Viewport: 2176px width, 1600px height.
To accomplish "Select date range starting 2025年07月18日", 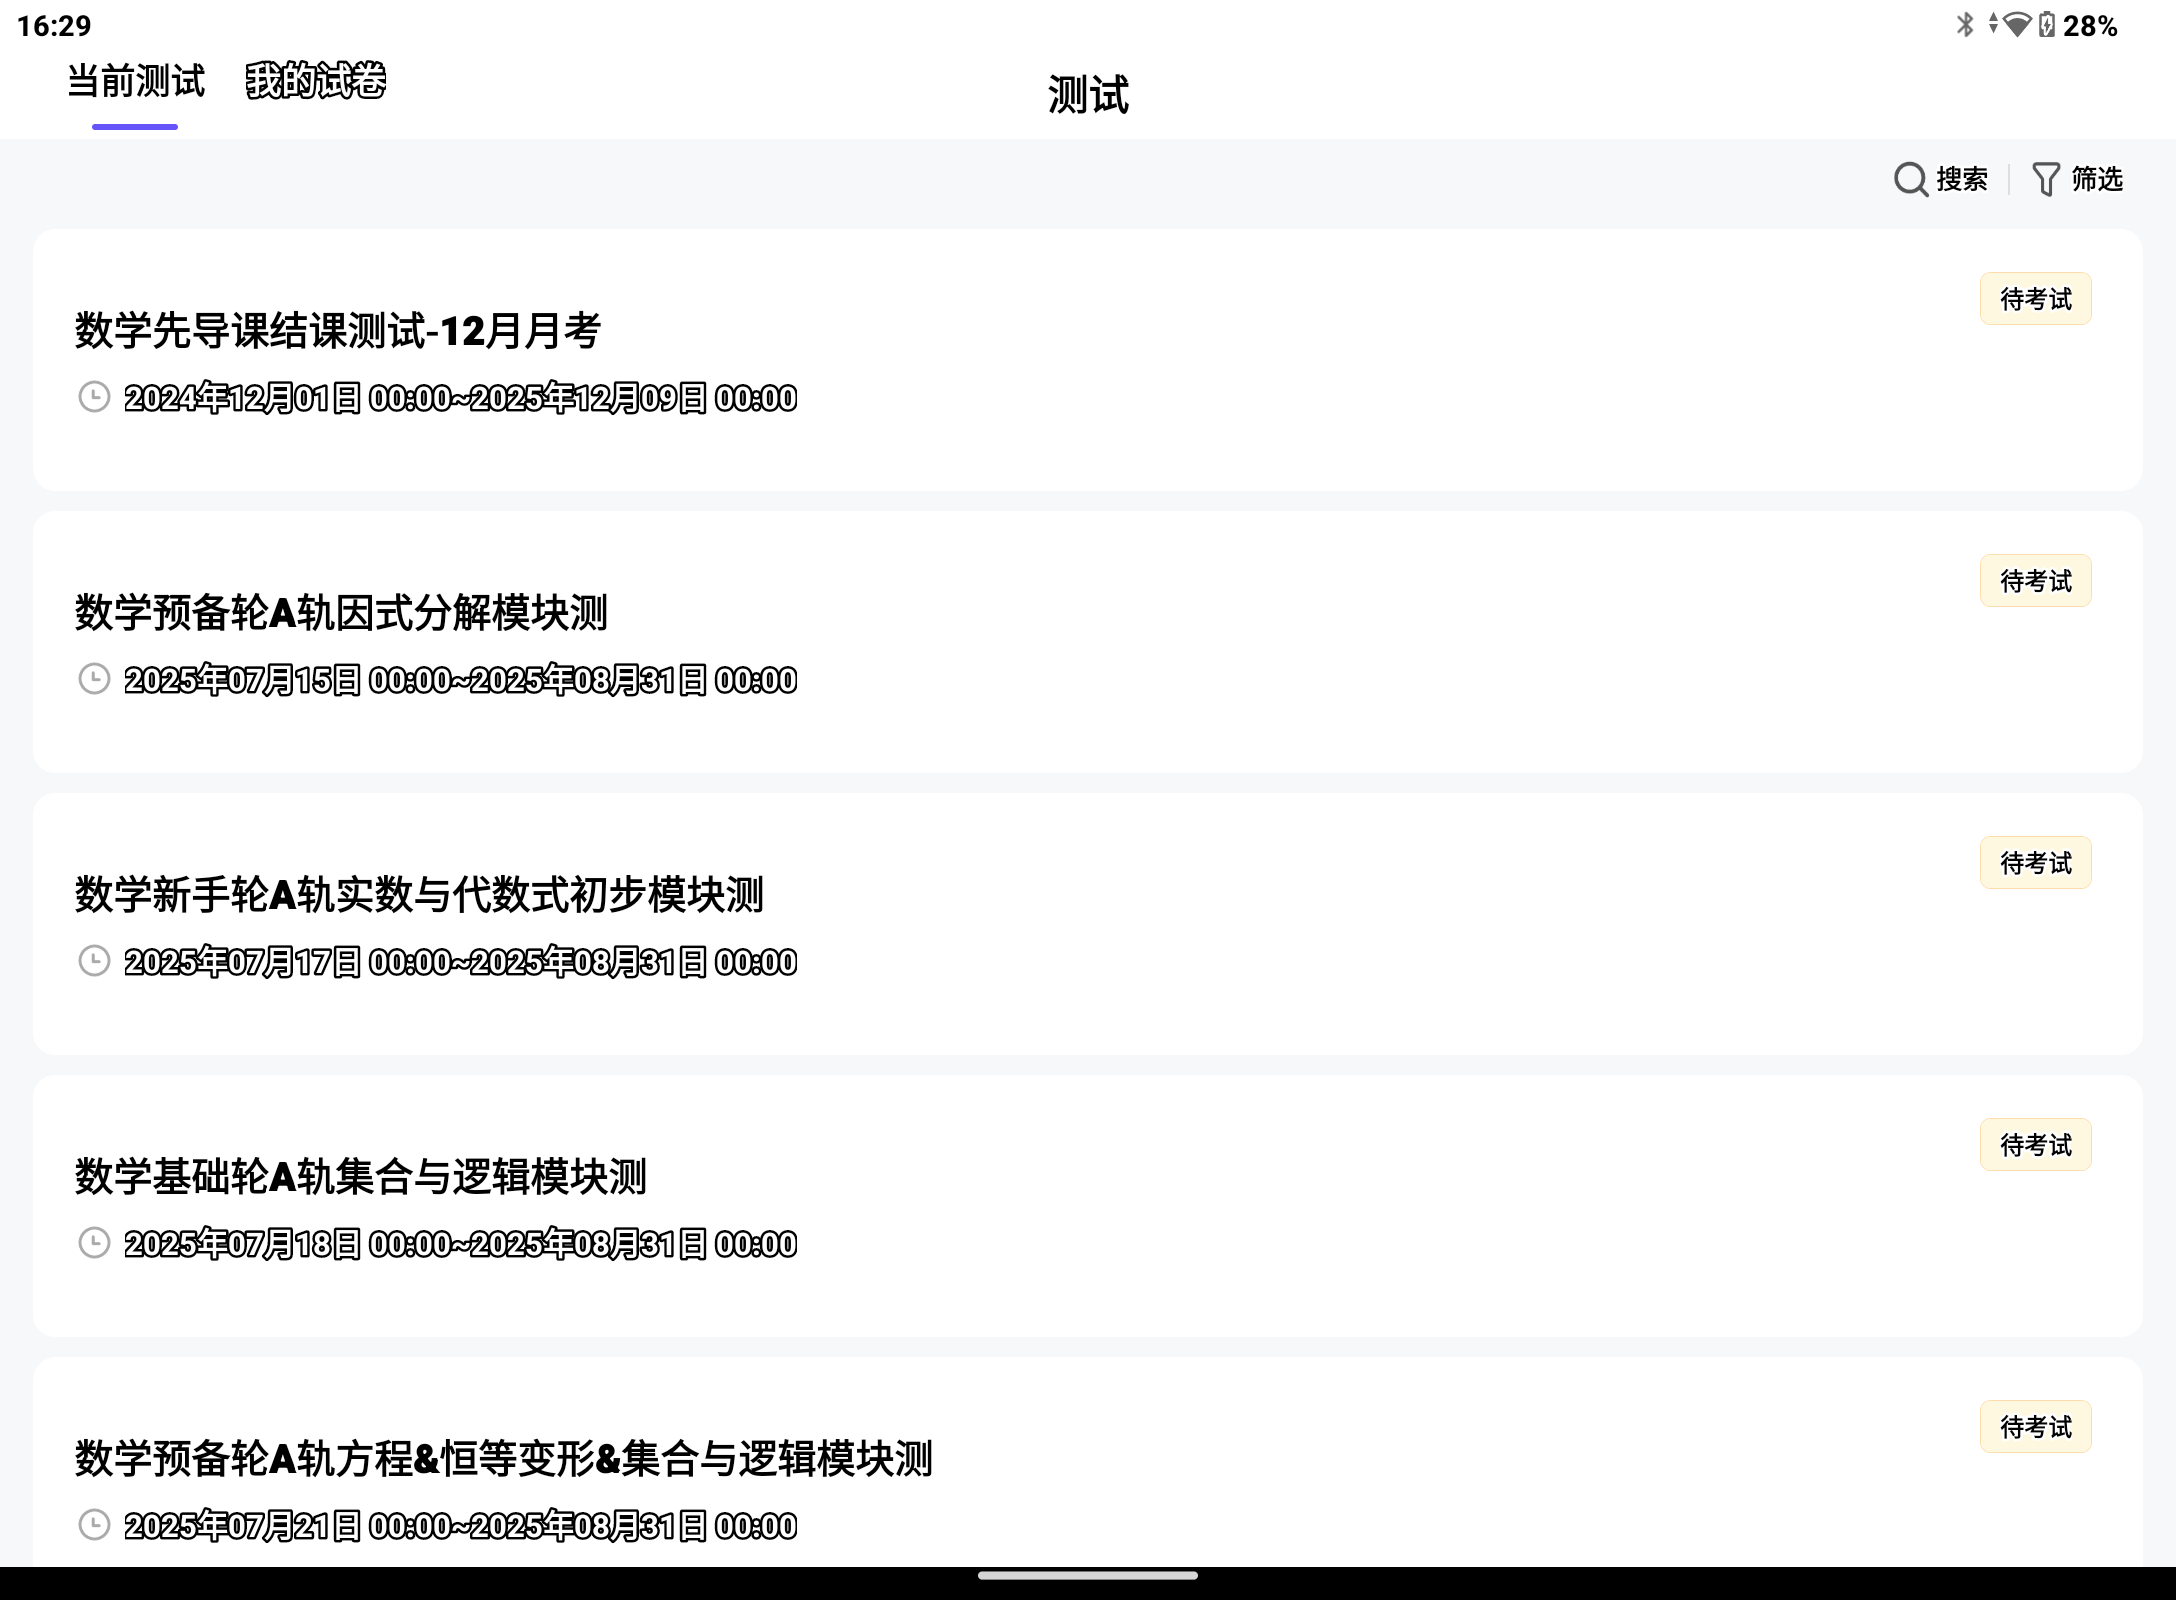I will pyautogui.click(x=460, y=1244).
